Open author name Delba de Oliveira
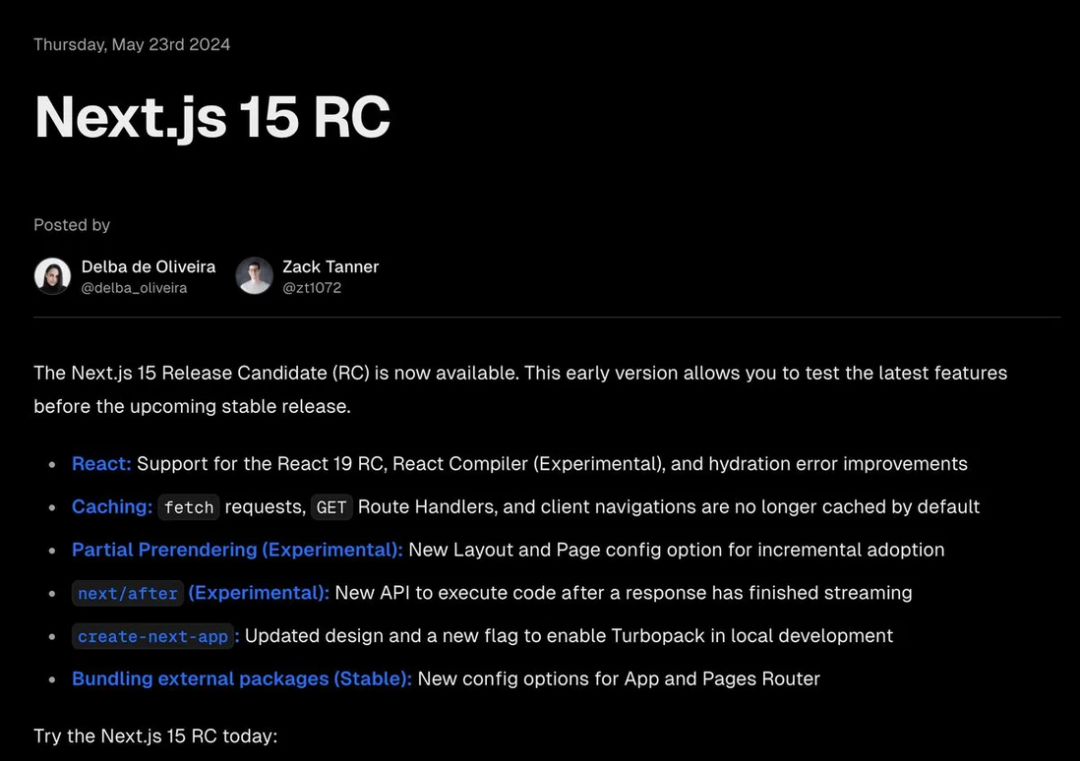 coord(148,267)
